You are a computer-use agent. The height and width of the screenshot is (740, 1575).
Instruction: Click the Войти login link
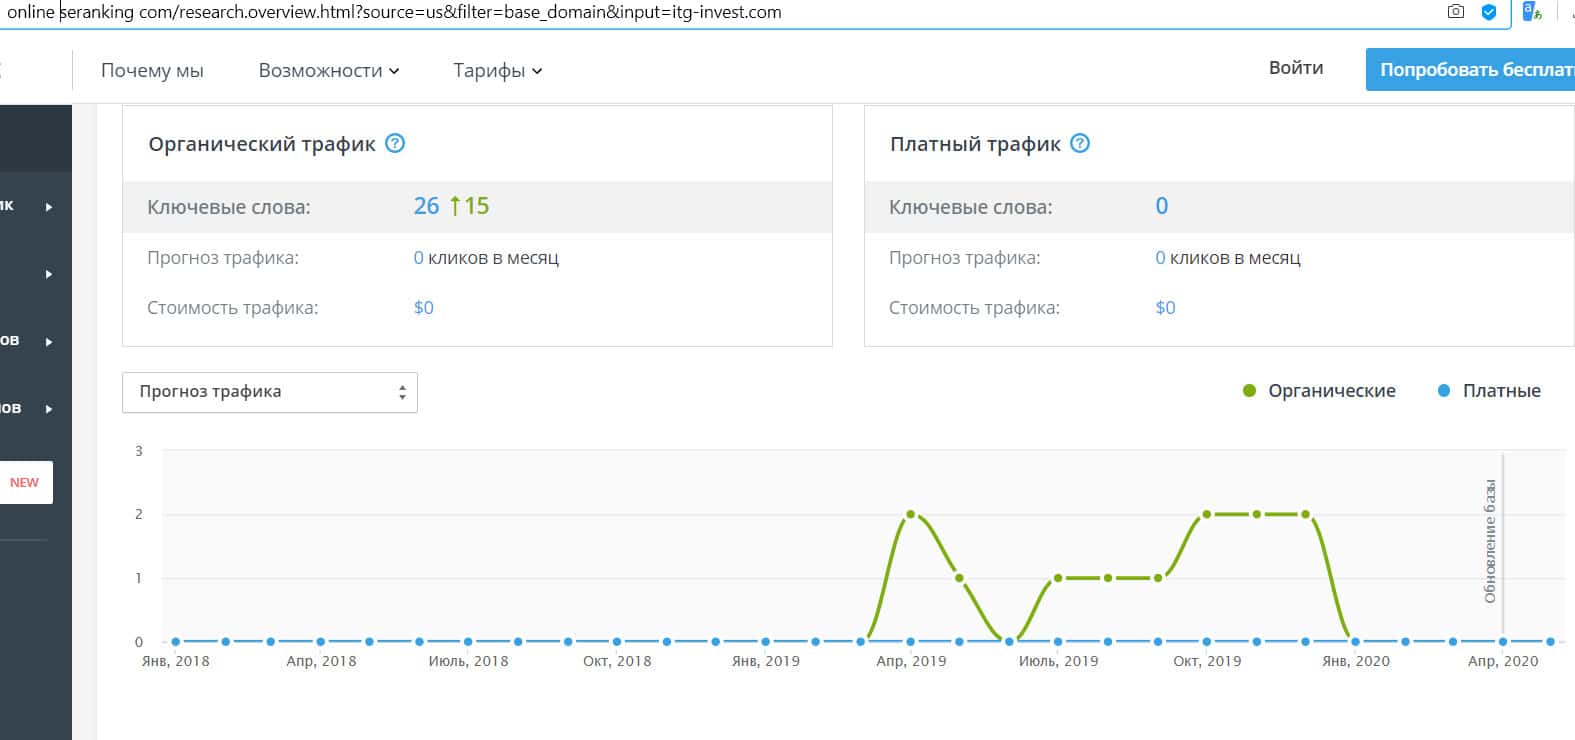(1295, 68)
